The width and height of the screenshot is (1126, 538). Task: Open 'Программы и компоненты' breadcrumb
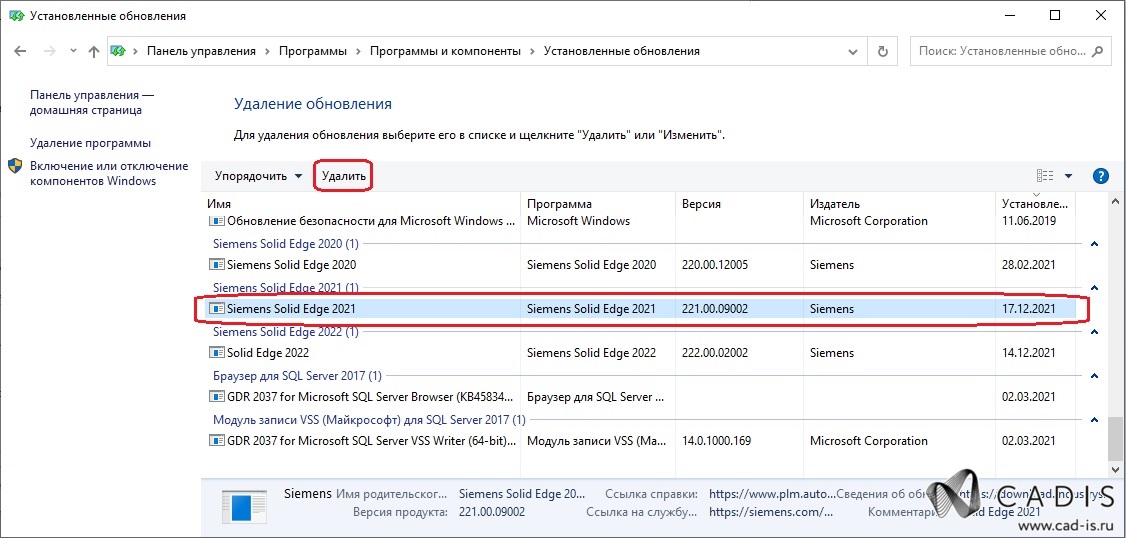[x=445, y=51]
